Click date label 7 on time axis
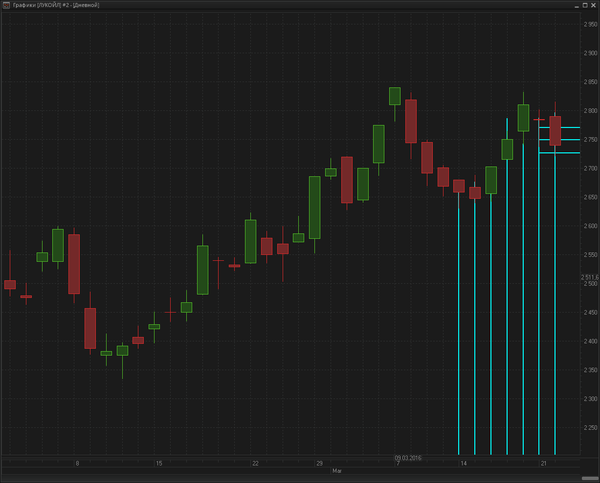The height and width of the screenshot is (483, 600). tap(398, 463)
